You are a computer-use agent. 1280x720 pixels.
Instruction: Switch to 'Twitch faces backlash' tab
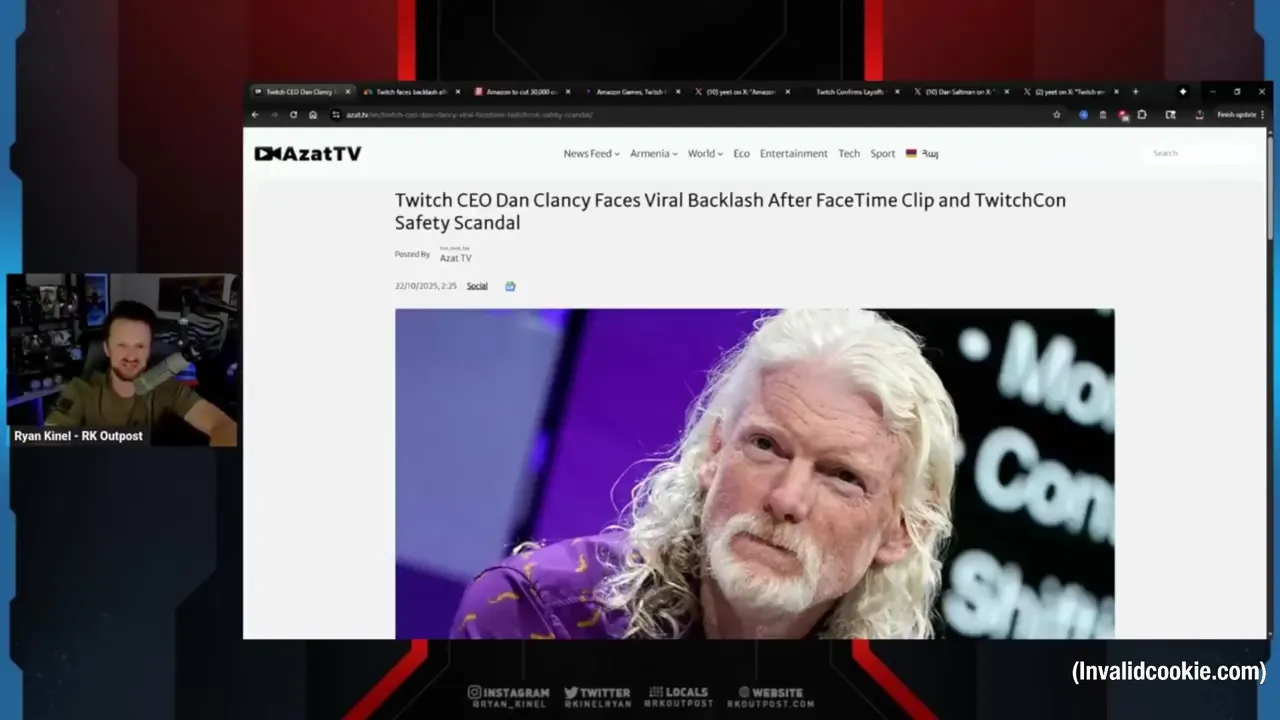click(x=411, y=92)
